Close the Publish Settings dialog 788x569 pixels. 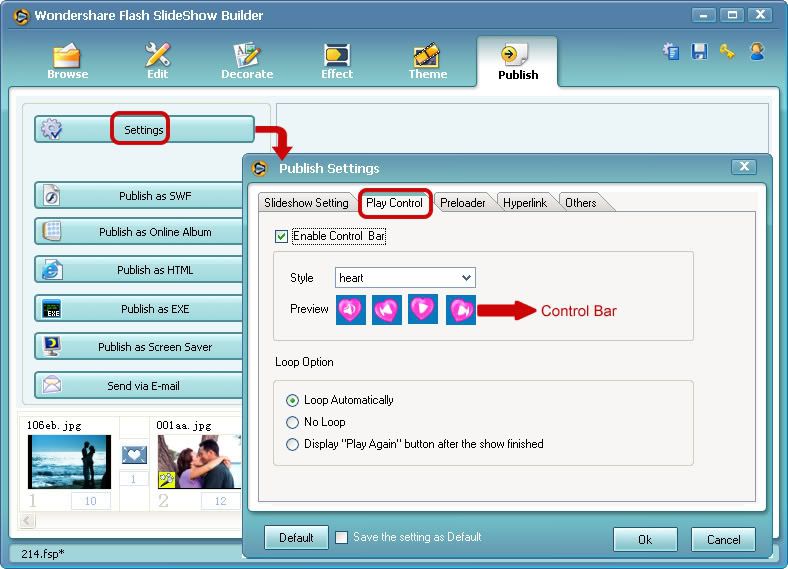coord(744,166)
